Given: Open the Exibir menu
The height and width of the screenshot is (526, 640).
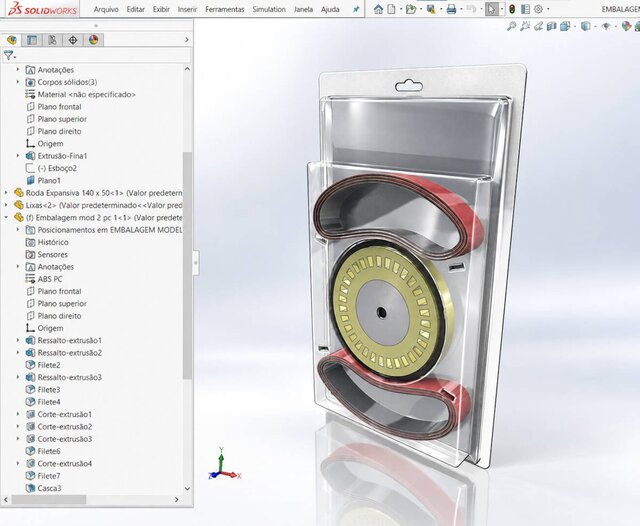Looking at the screenshot, I should point(161,9).
